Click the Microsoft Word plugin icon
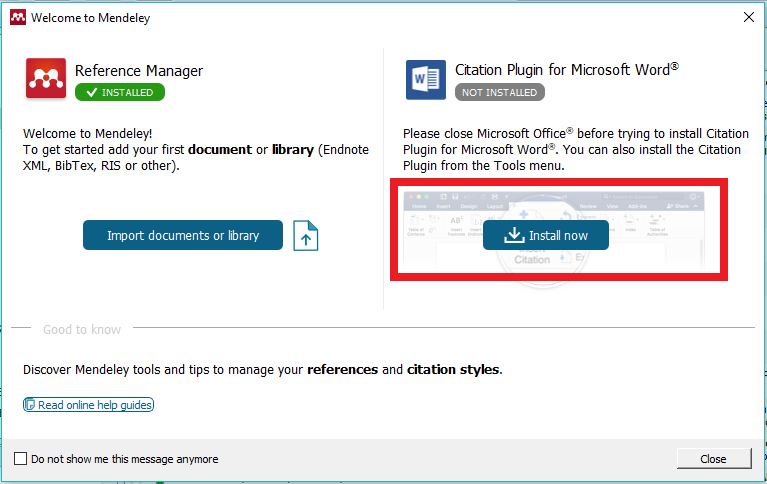This screenshot has width=767, height=484. (426, 79)
